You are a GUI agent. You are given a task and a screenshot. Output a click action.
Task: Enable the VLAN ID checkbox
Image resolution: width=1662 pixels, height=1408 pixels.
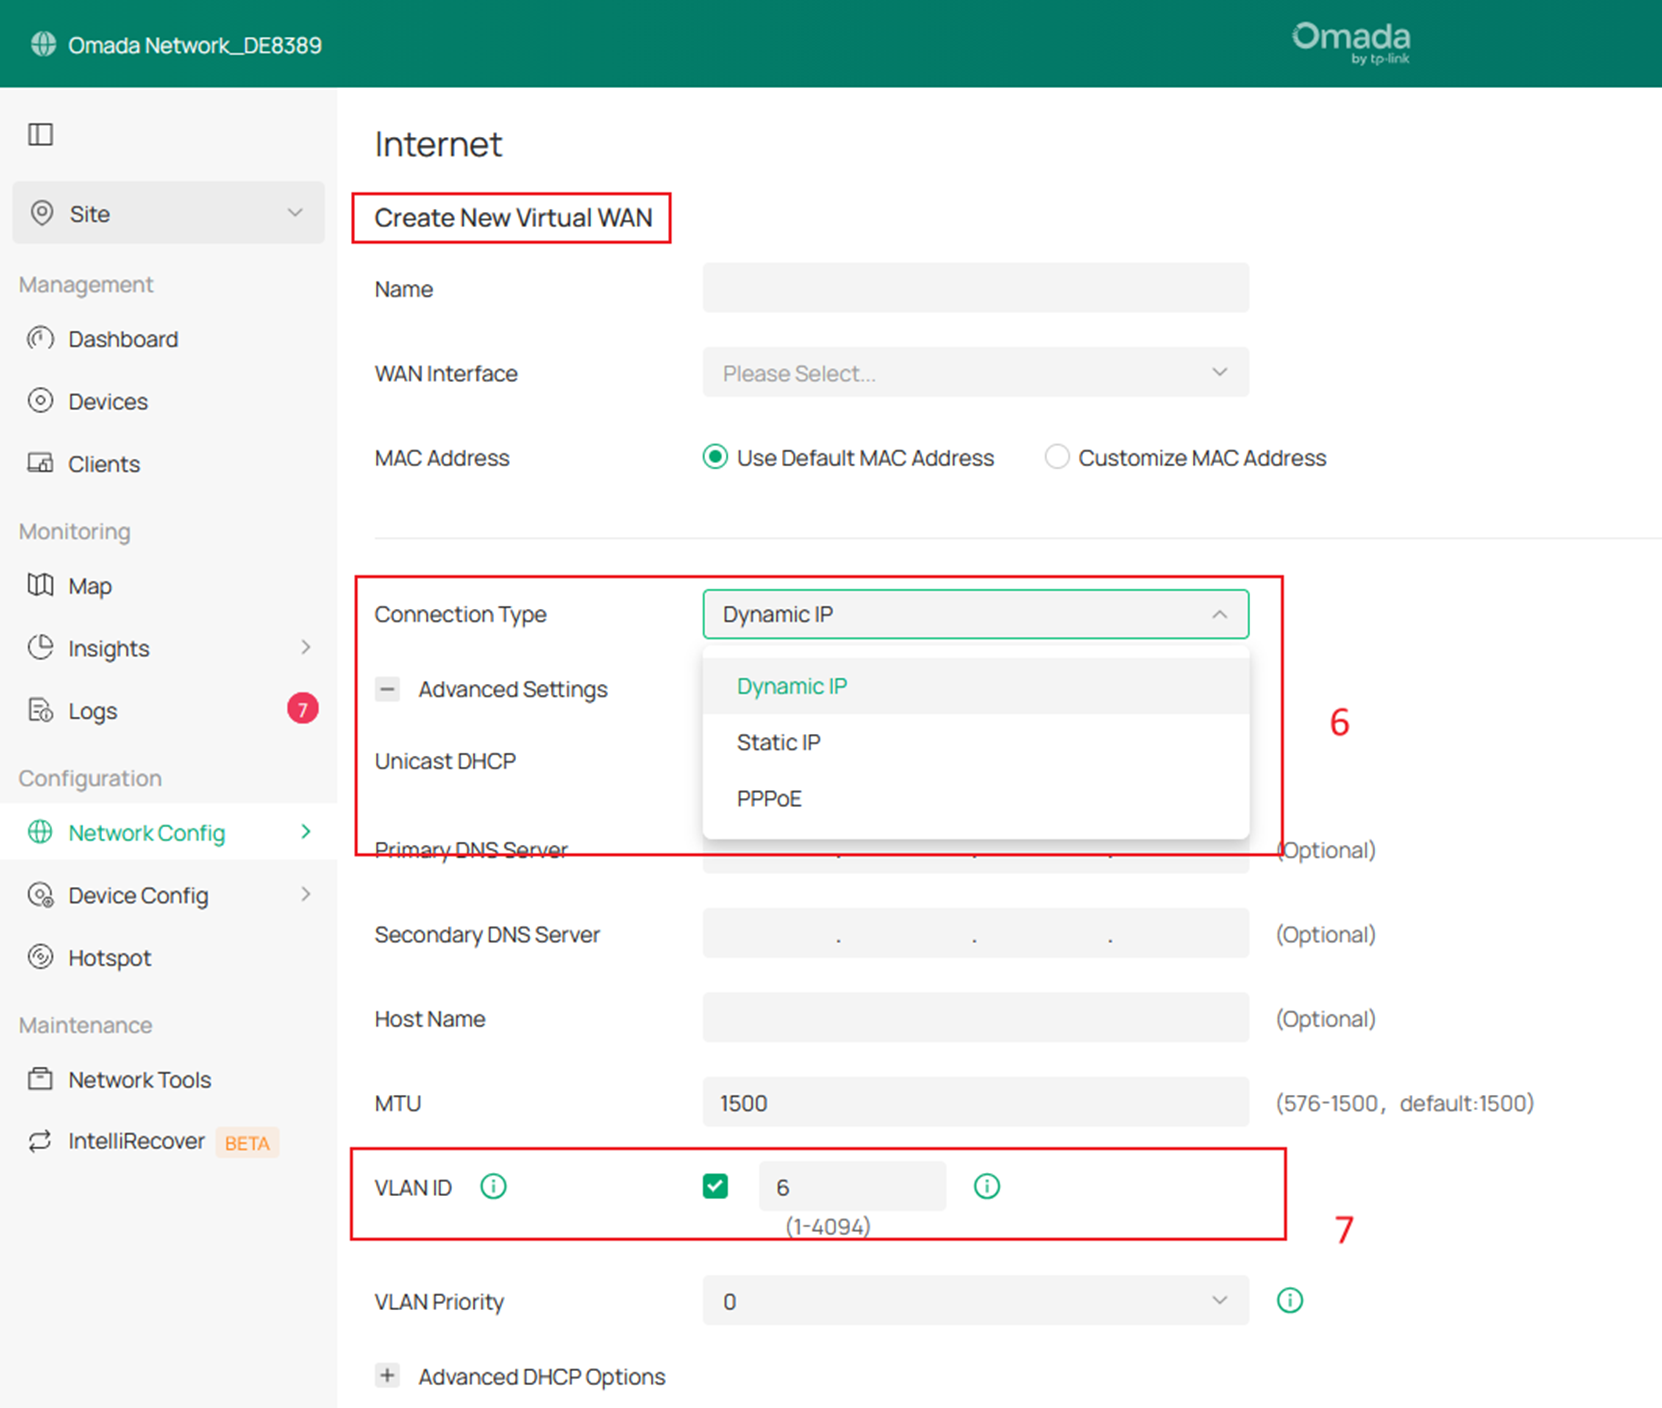[715, 1186]
